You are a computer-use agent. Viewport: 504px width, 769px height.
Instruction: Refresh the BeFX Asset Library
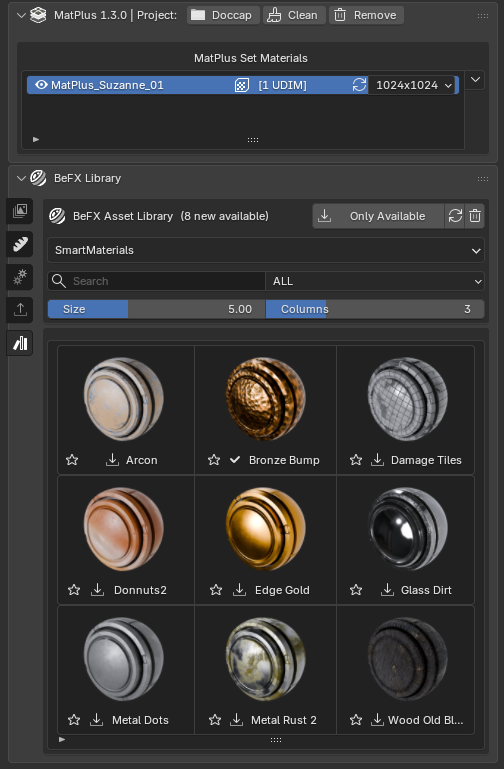455,216
